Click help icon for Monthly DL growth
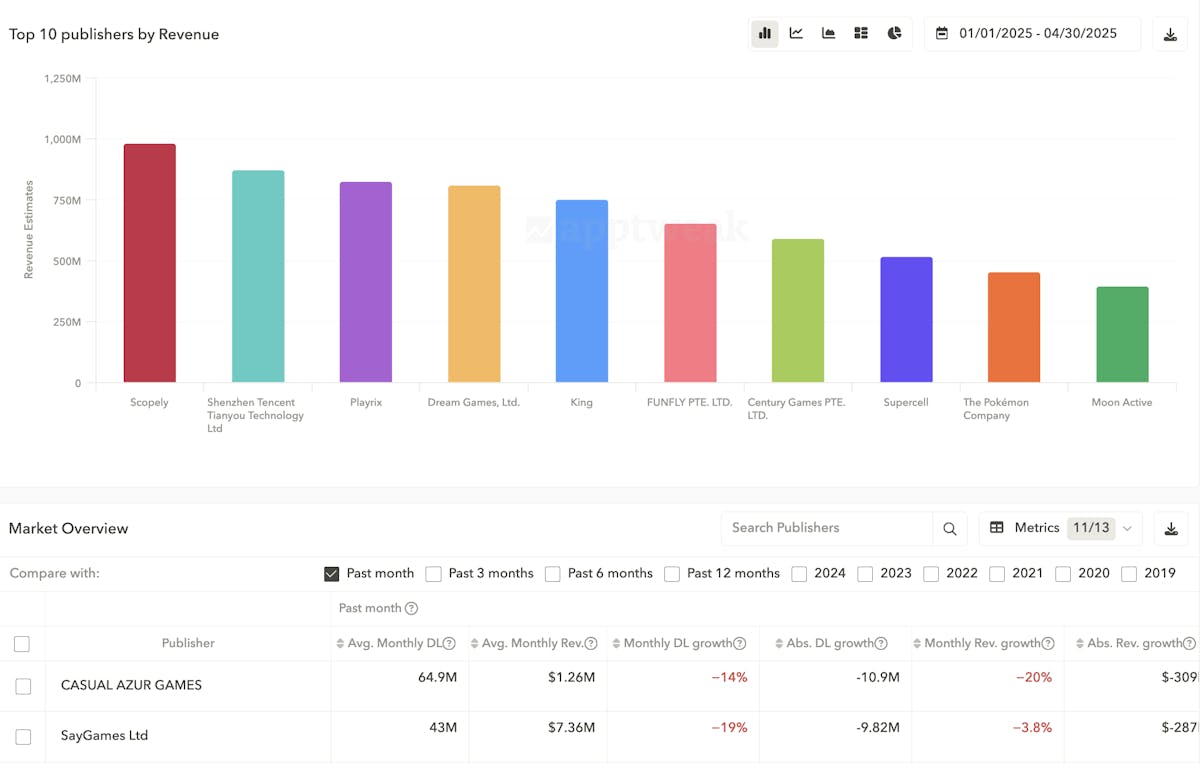Screen dimensions: 1200x764 (740, 643)
